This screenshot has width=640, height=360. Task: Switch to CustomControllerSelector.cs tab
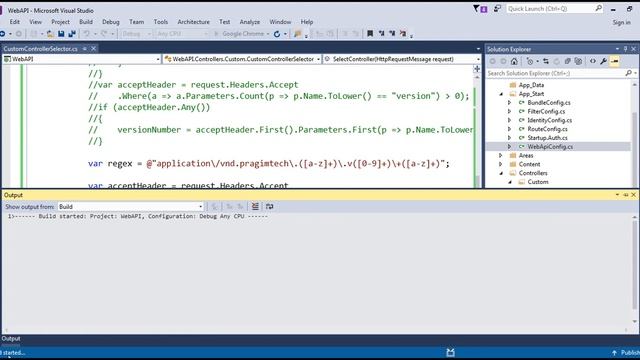[40, 49]
